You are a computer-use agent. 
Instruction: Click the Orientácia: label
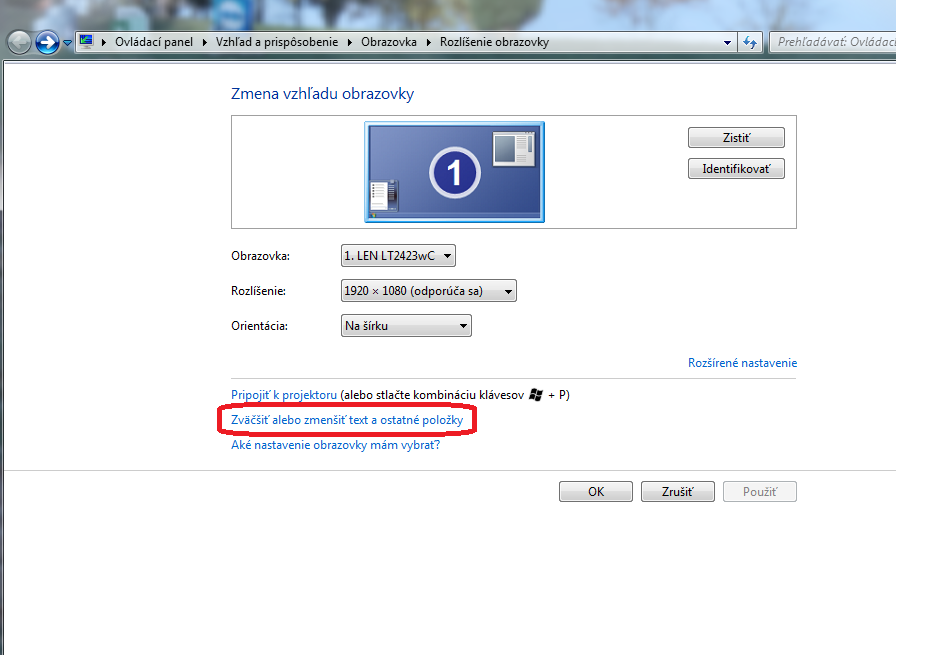259,326
